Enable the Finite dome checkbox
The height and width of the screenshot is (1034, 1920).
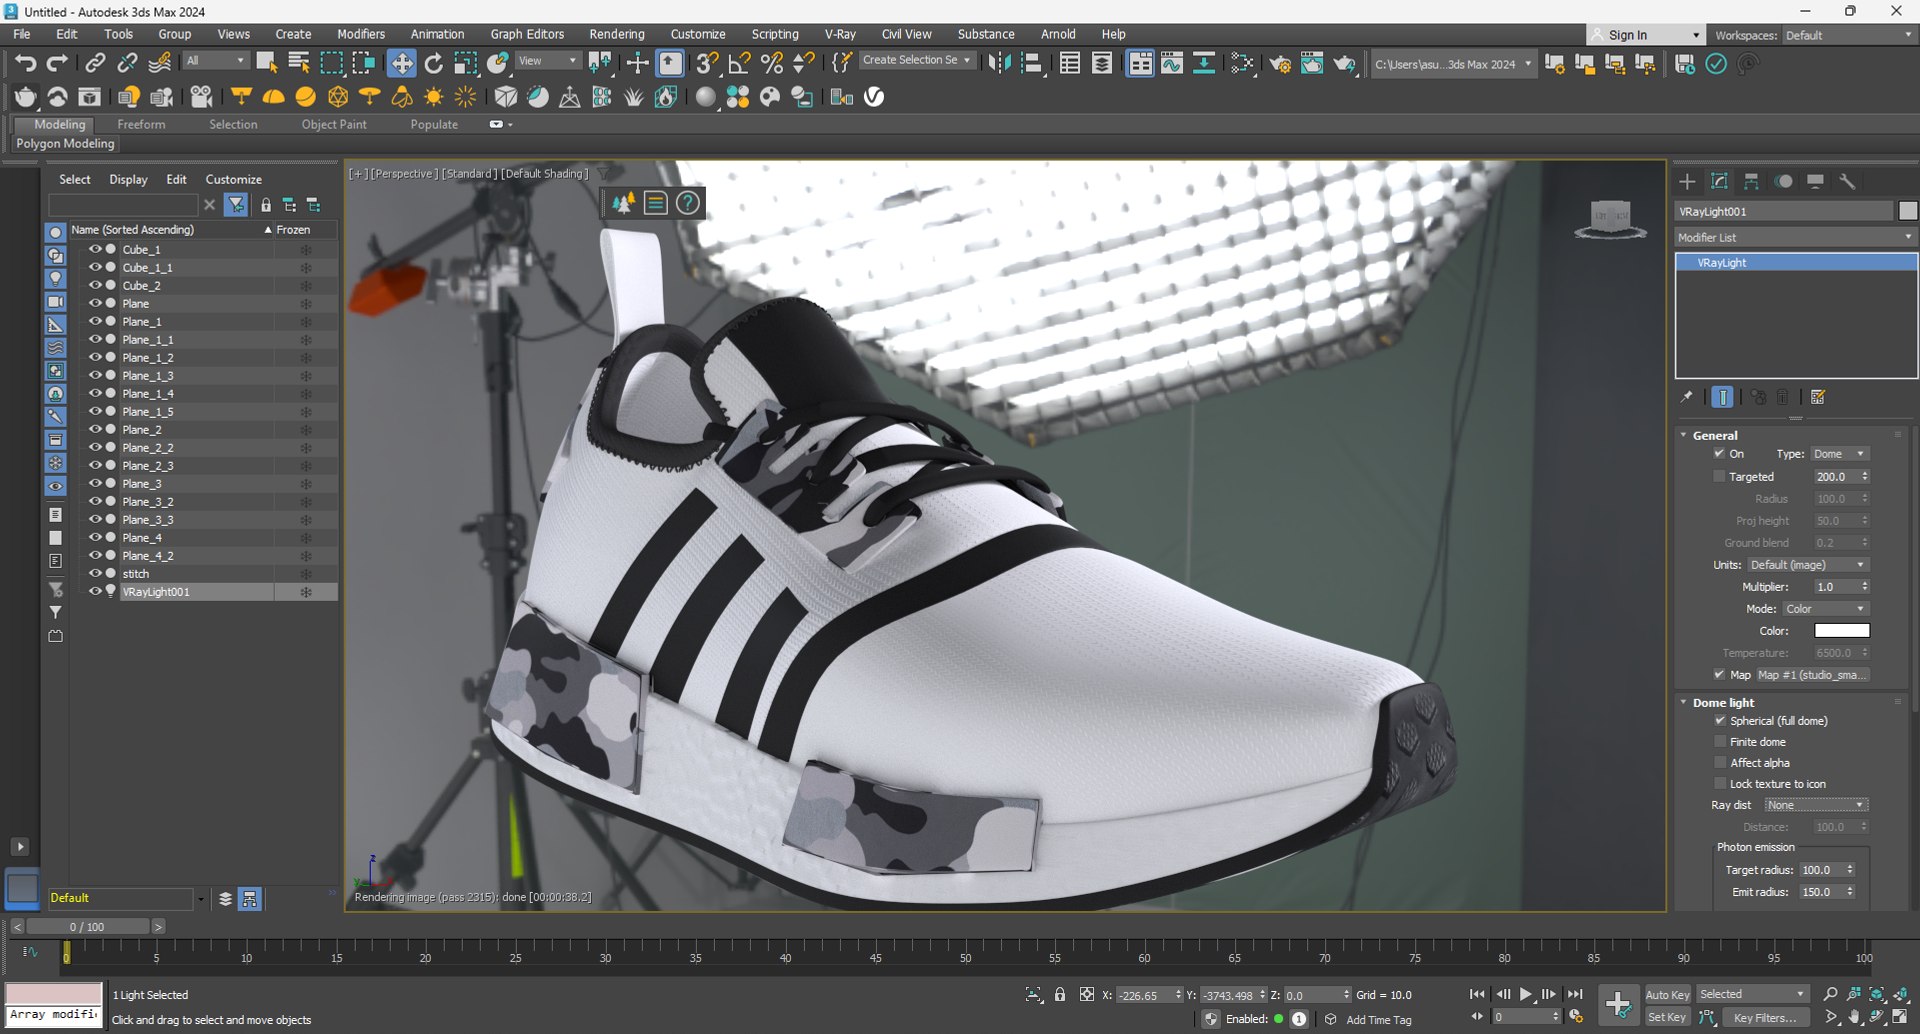point(1720,742)
